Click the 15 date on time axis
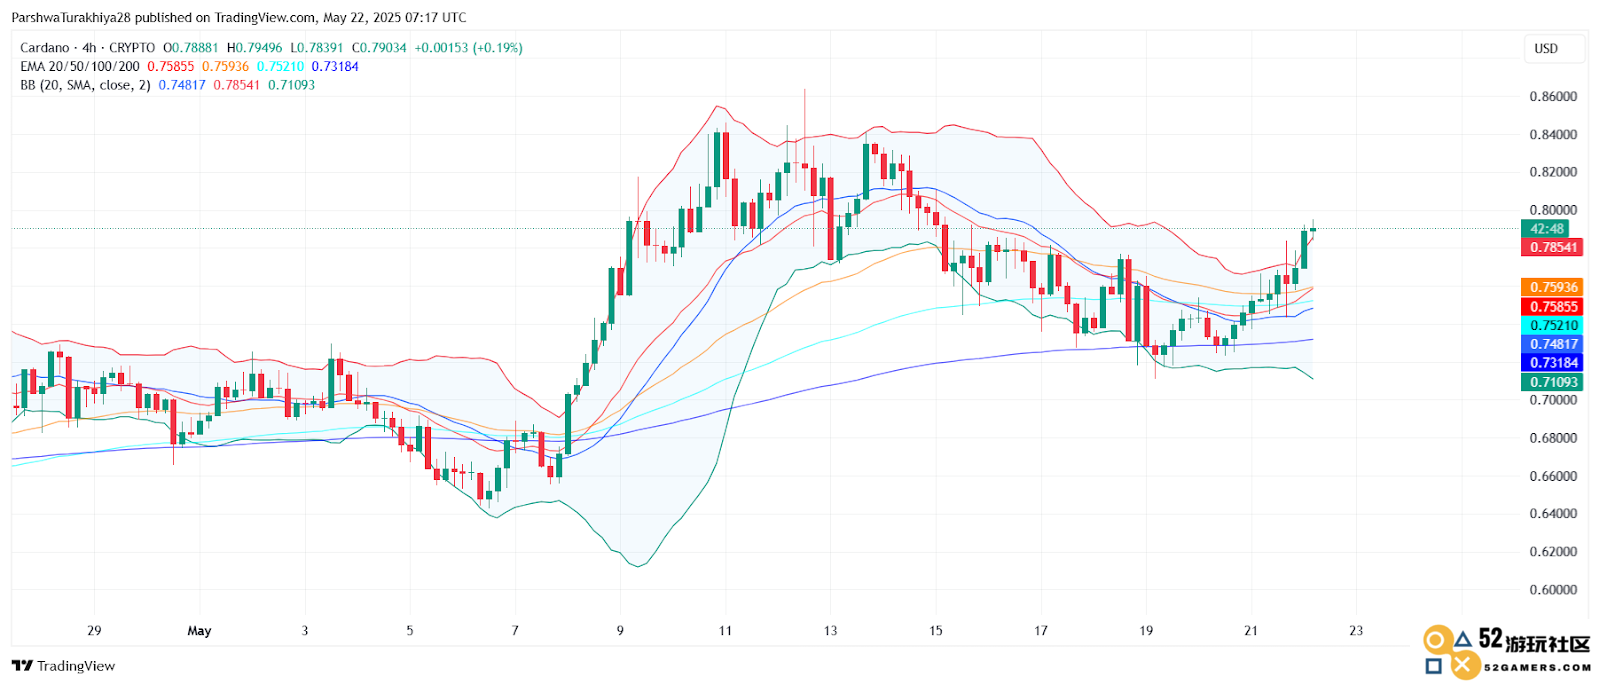The height and width of the screenshot is (685, 1600). tap(936, 631)
